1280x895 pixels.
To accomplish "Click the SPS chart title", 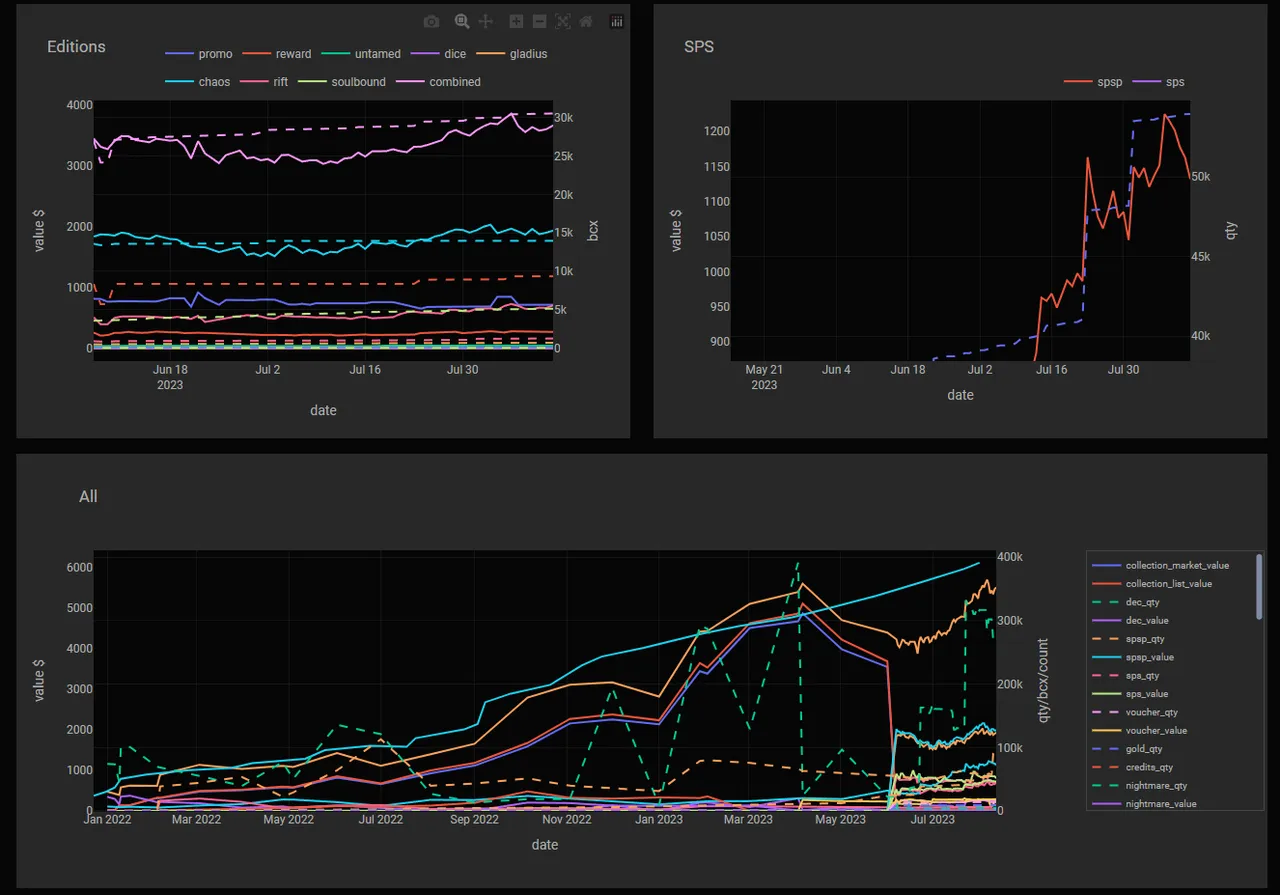I will tap(699, 46).
